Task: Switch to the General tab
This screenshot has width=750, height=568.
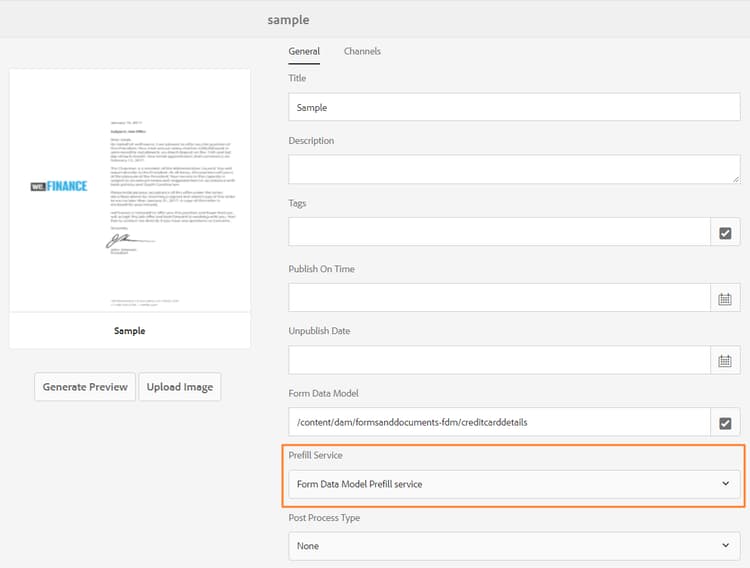Action: (x=304, y=51)
